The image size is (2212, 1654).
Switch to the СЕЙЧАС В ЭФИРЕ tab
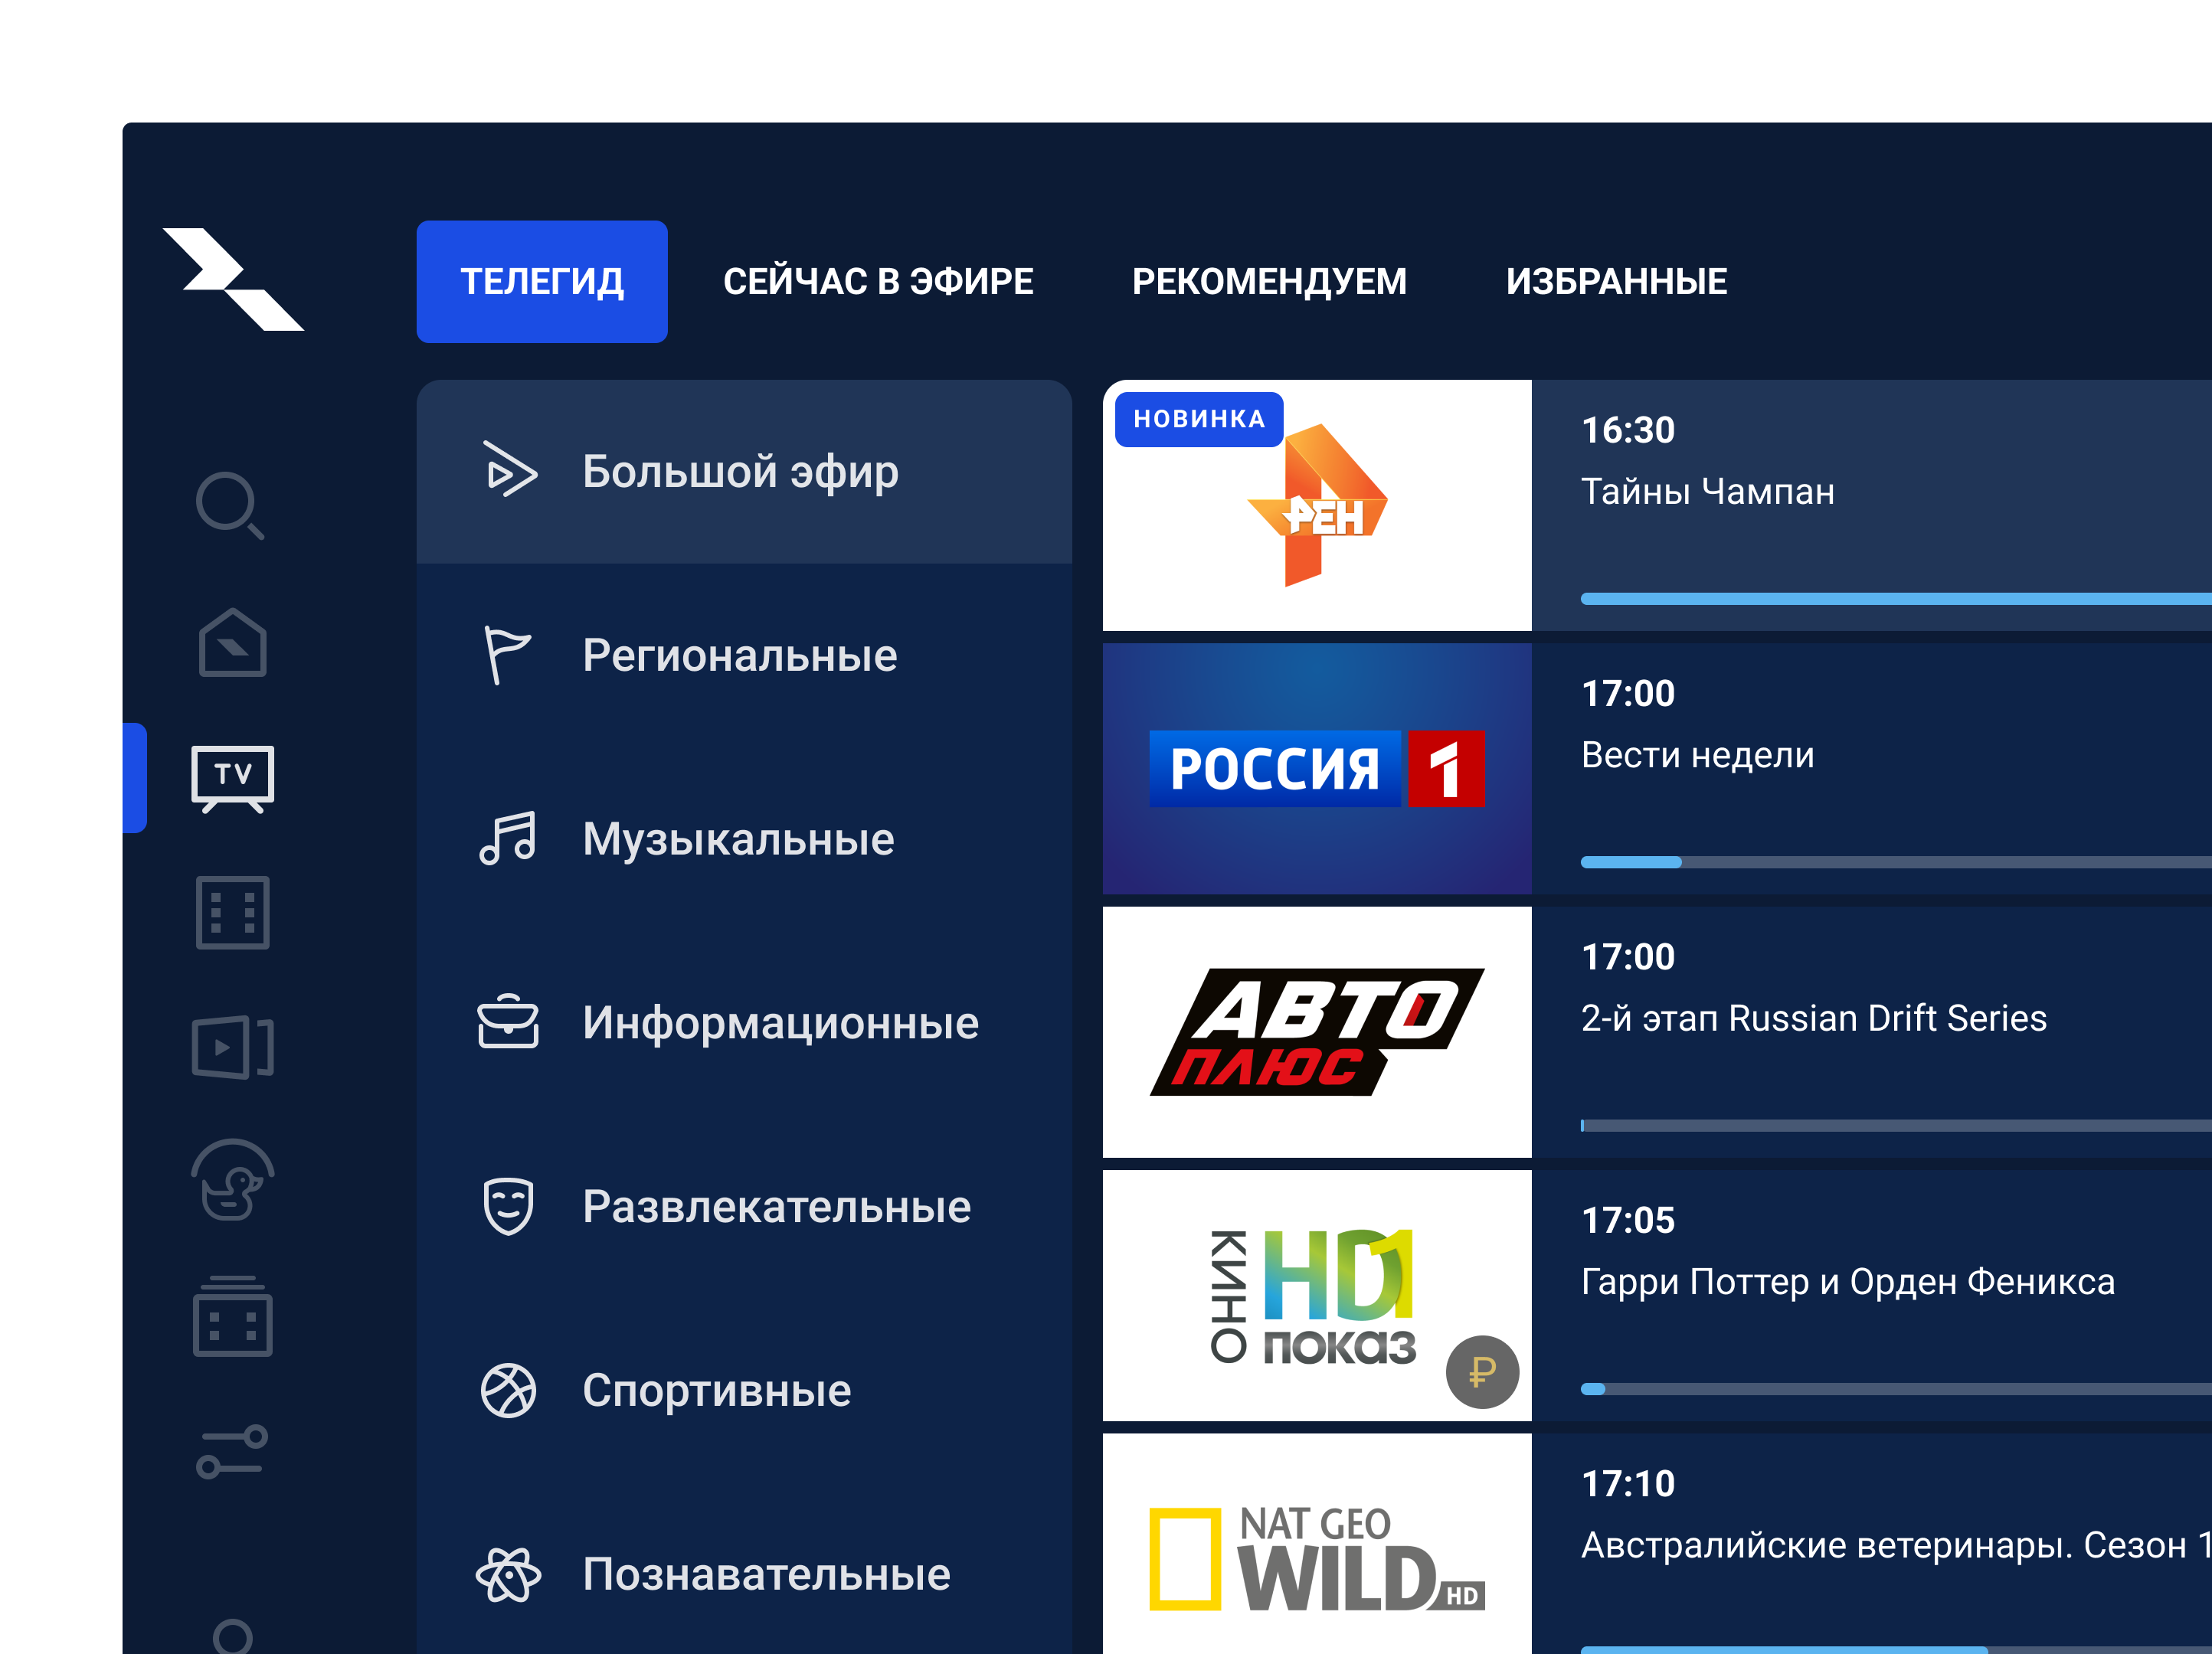tap(878, 282)
